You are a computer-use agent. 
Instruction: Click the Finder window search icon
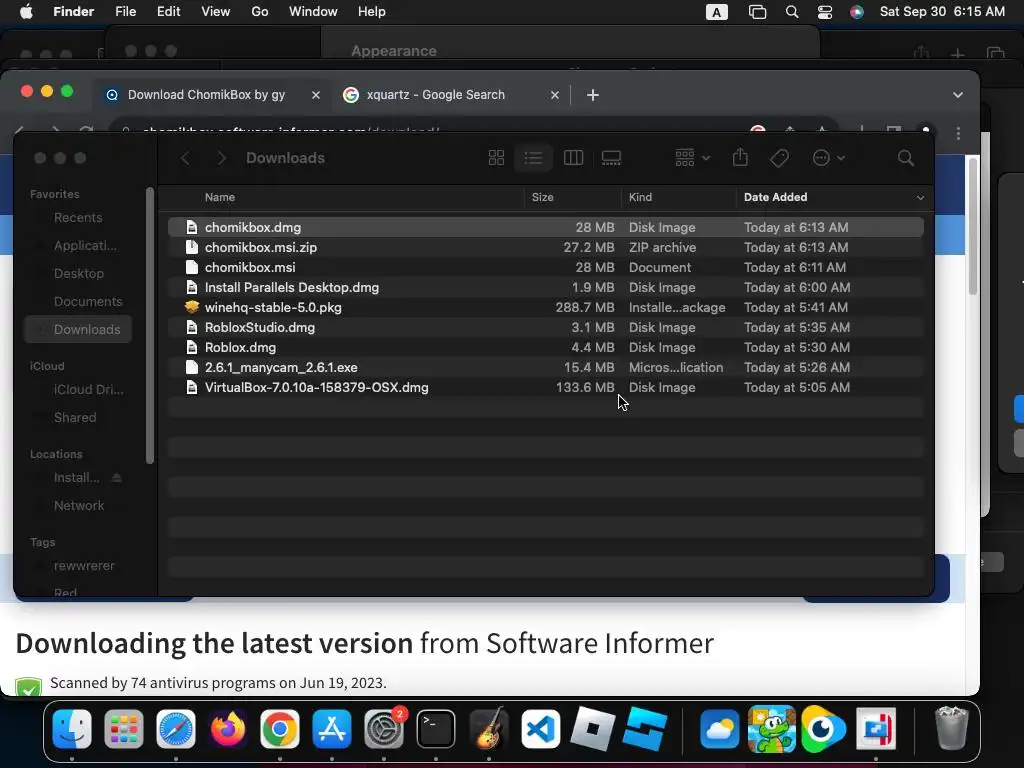(906, 158)
